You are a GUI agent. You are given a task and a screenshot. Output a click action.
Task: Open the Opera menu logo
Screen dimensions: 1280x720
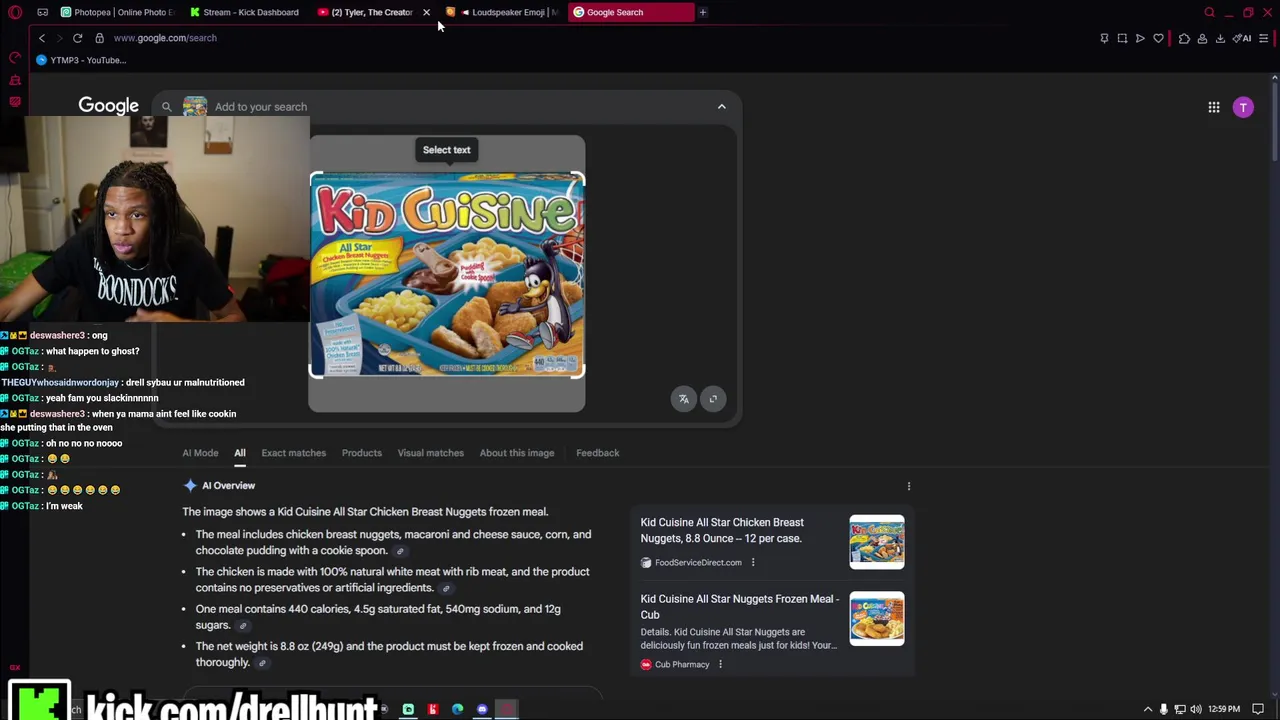click(x=16, y=12)
